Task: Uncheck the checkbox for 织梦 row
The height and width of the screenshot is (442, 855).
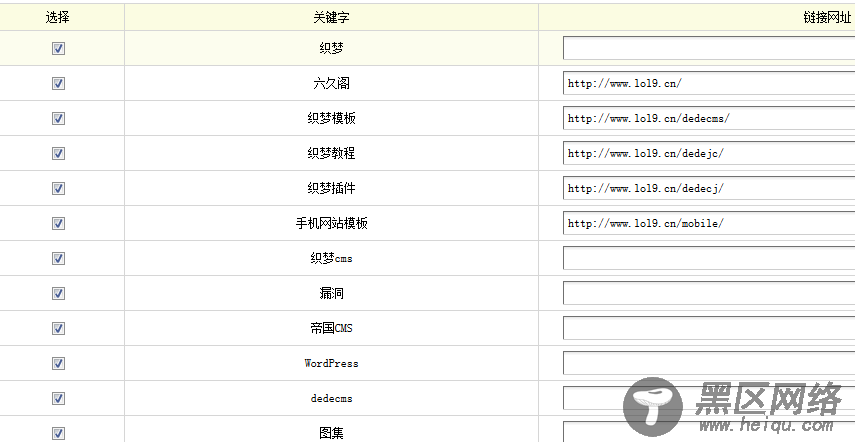Action: [58, 49]
